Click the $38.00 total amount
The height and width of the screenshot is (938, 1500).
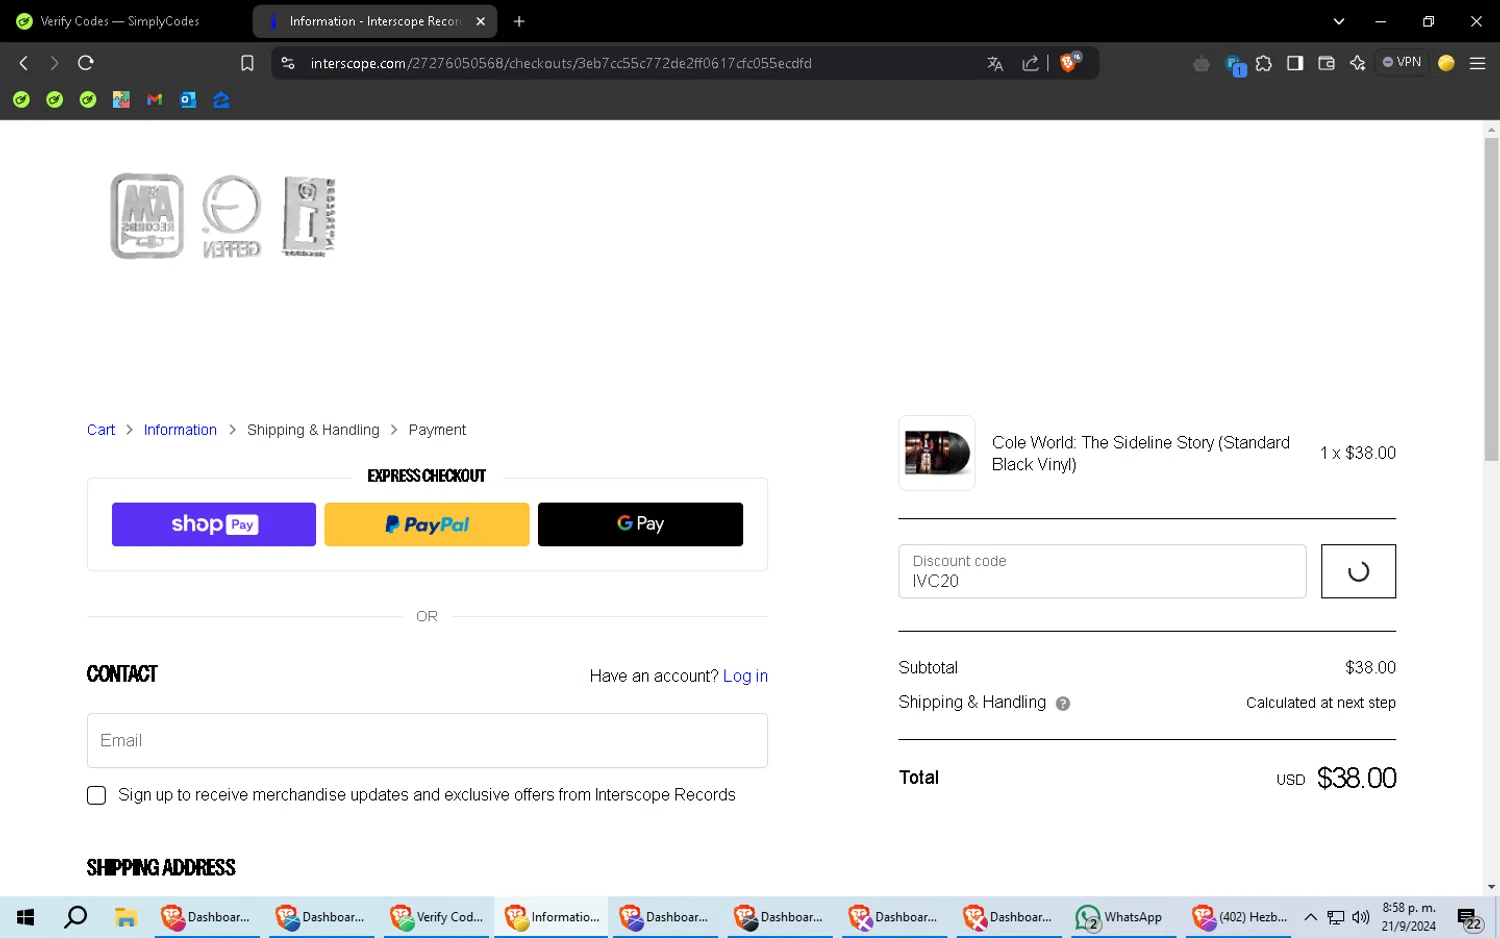pyautogui.click(x=1356, y=778)
